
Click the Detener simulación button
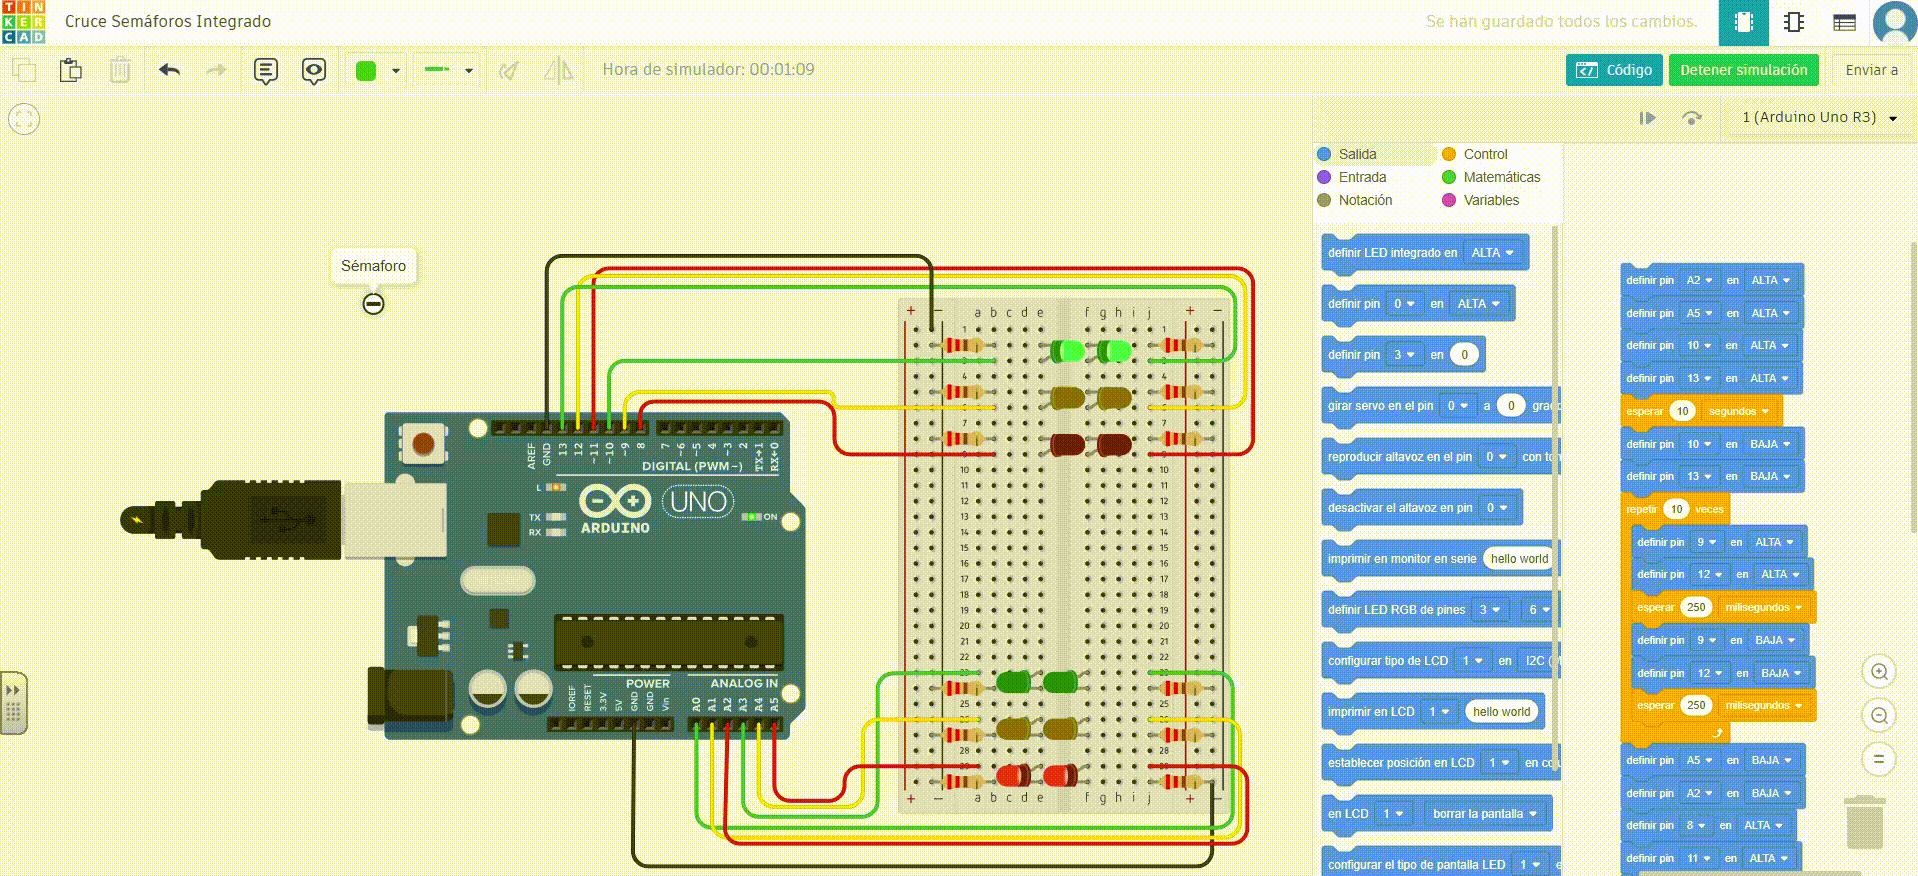[x=1743, y=70]
